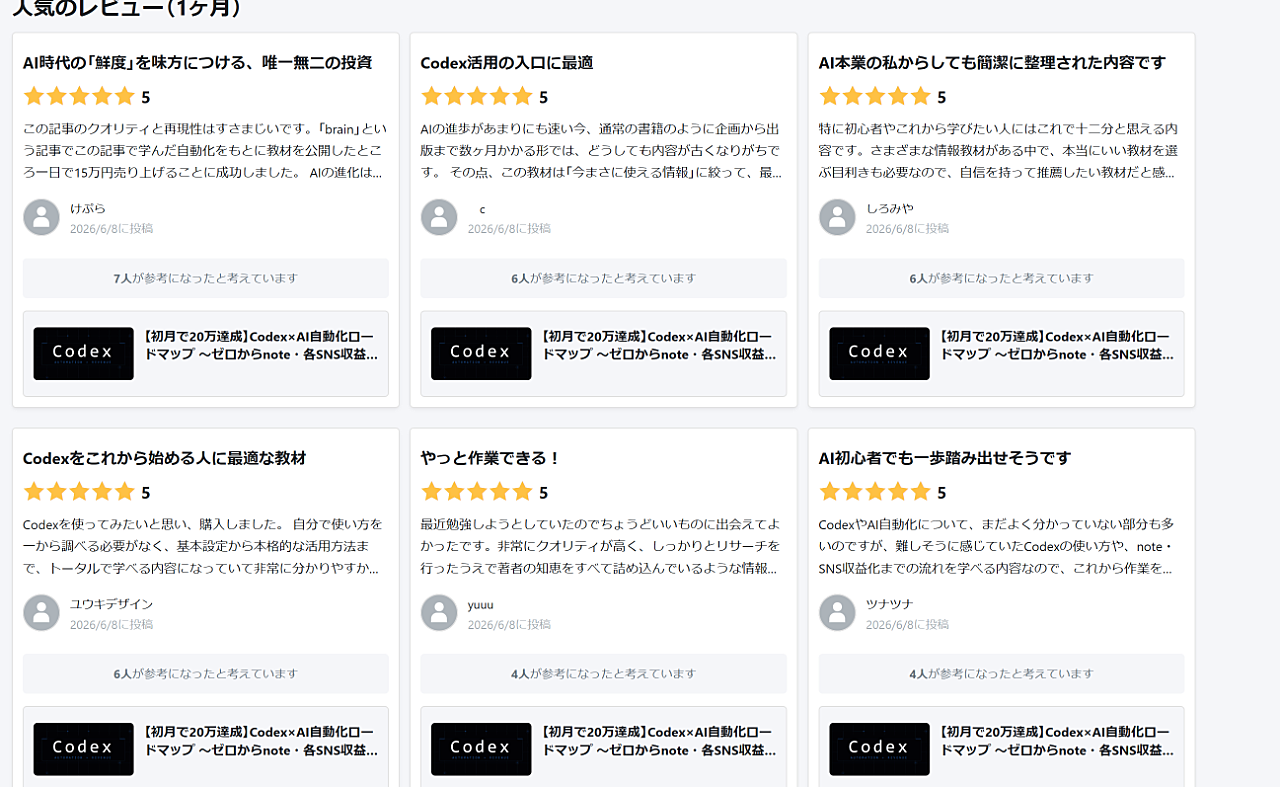This screenshot has height=787, width=1280.
Task: Open review titled AI時代の「鮮度」を味方につける
Action: 197,62
